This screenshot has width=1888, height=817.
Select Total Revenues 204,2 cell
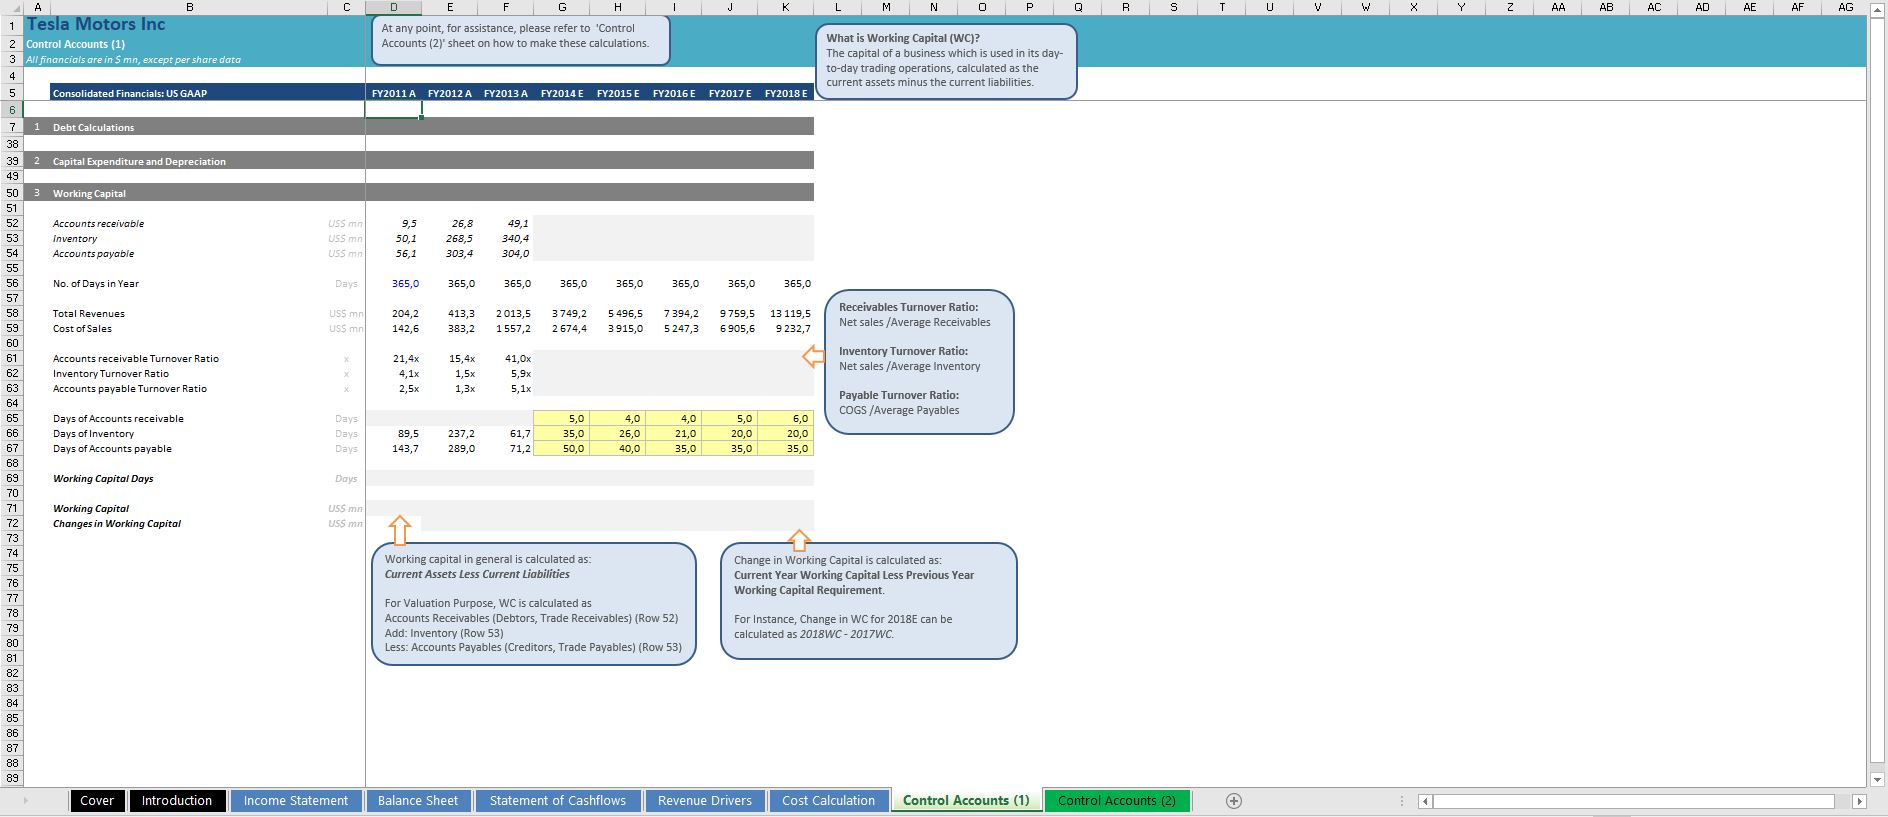(394, 314)
